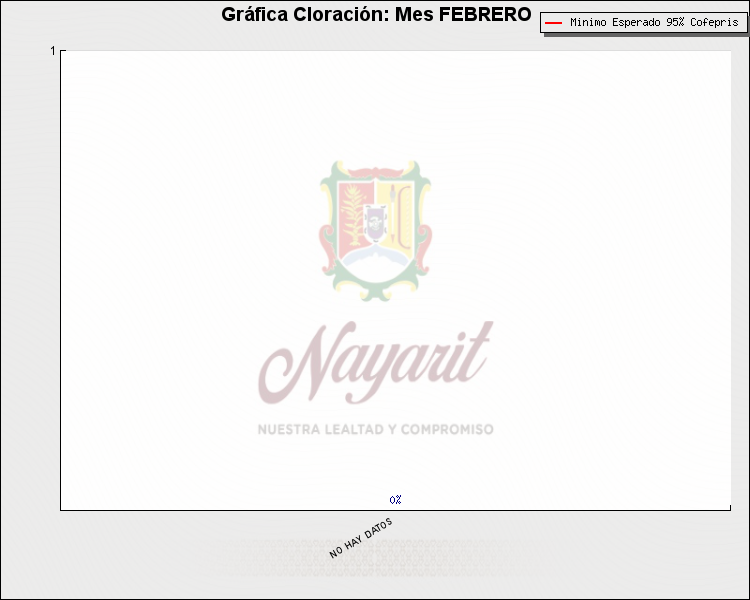Screen dimensions: 750x600
Task: Click the word FEBRERO in the title
Action: coord(485,15)
